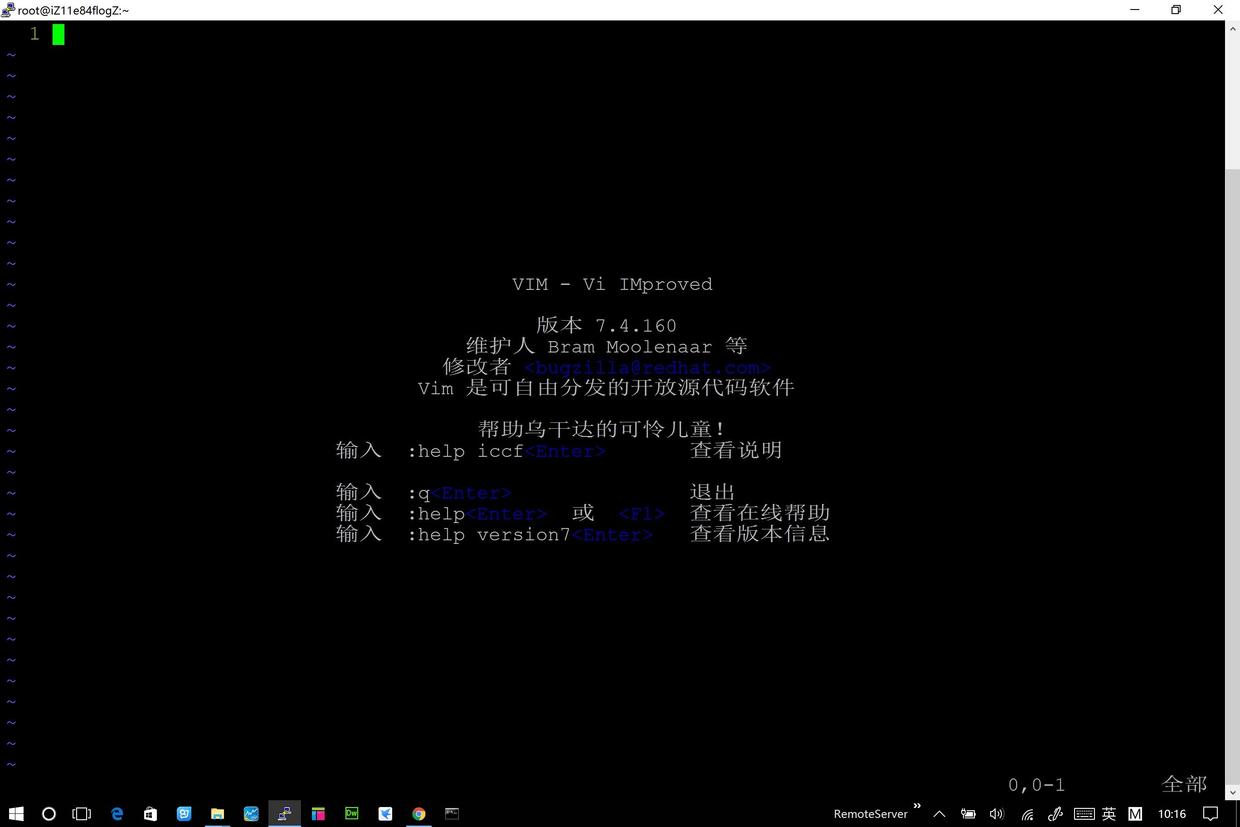
Task: Click 'Bram Moolenaar' maintainer line
Action: pyautogui.click(x=606, y=347)
